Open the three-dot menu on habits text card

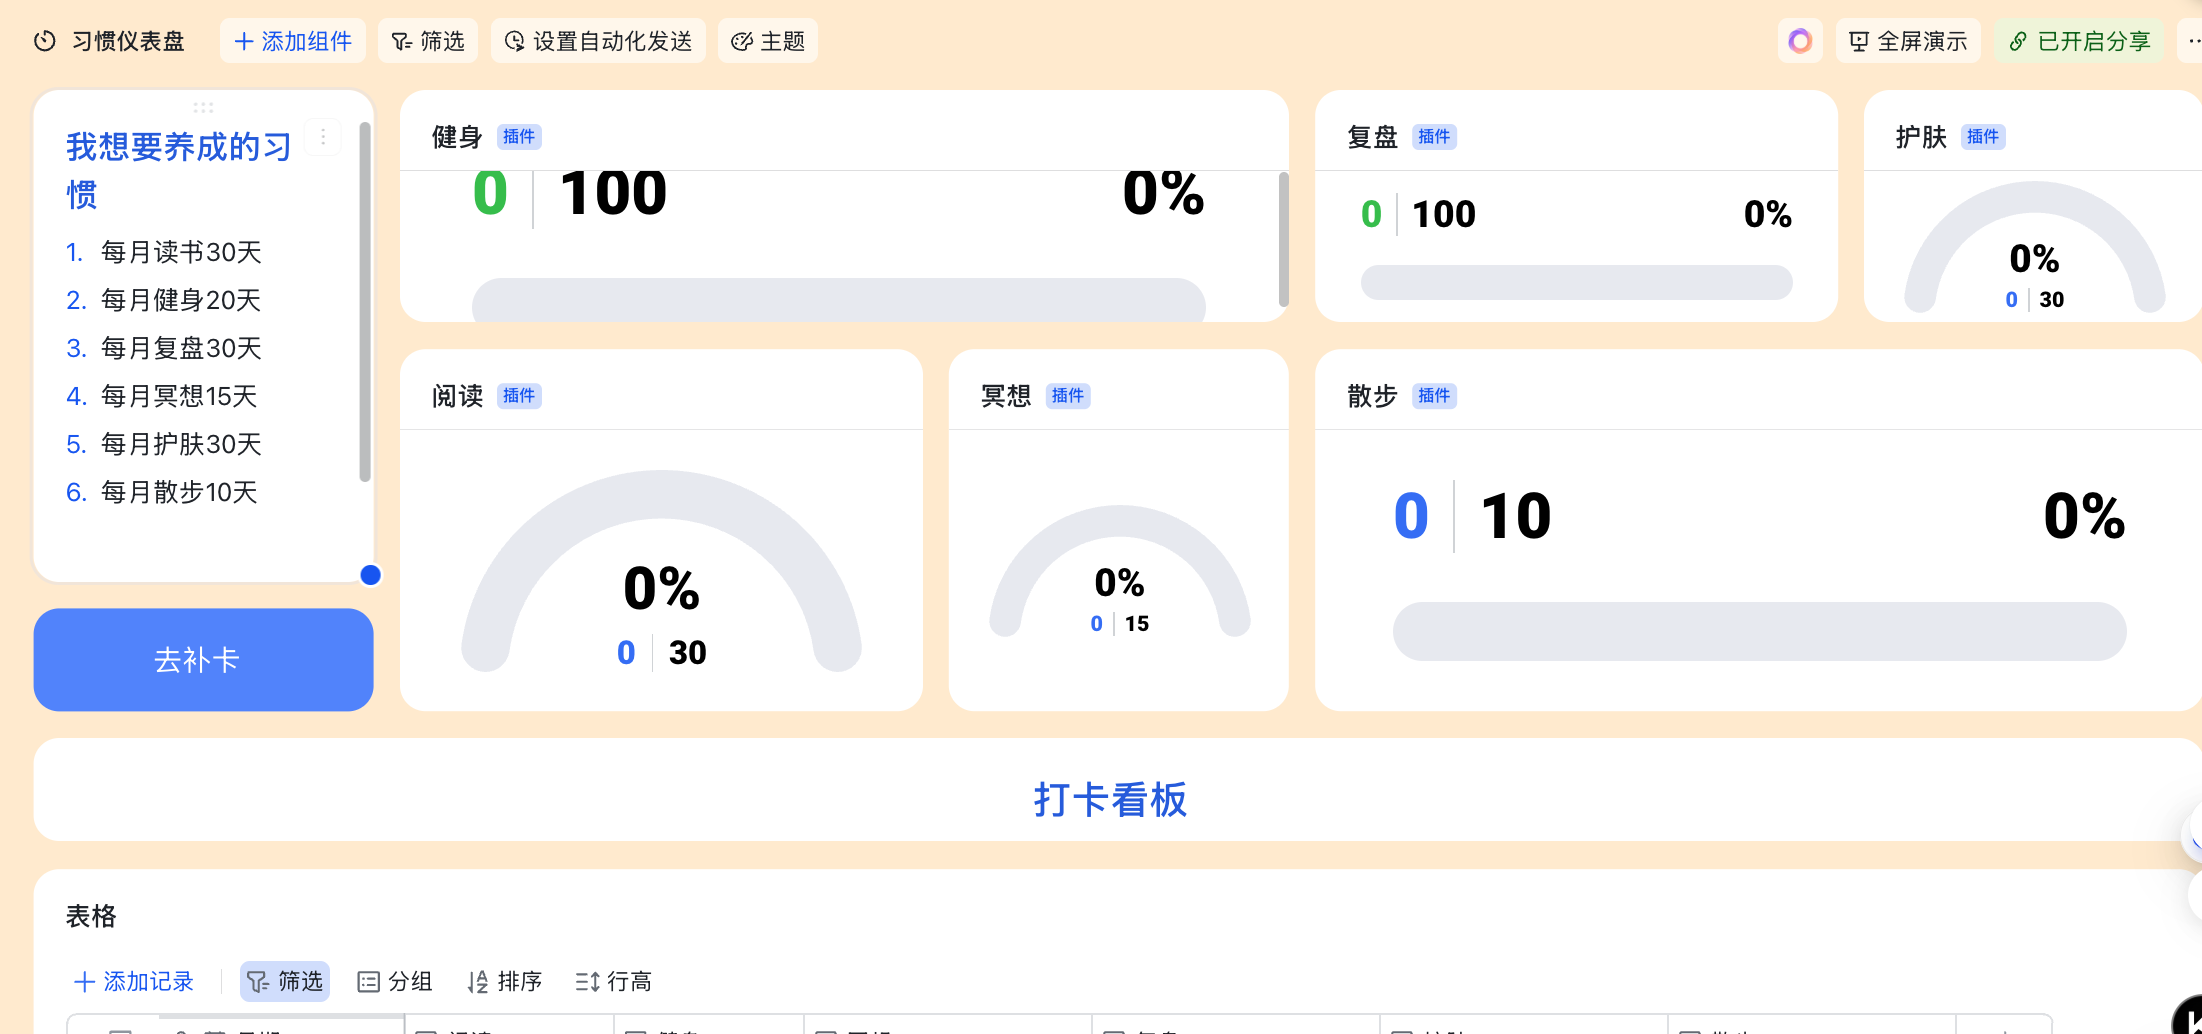(x=323, y=138)
